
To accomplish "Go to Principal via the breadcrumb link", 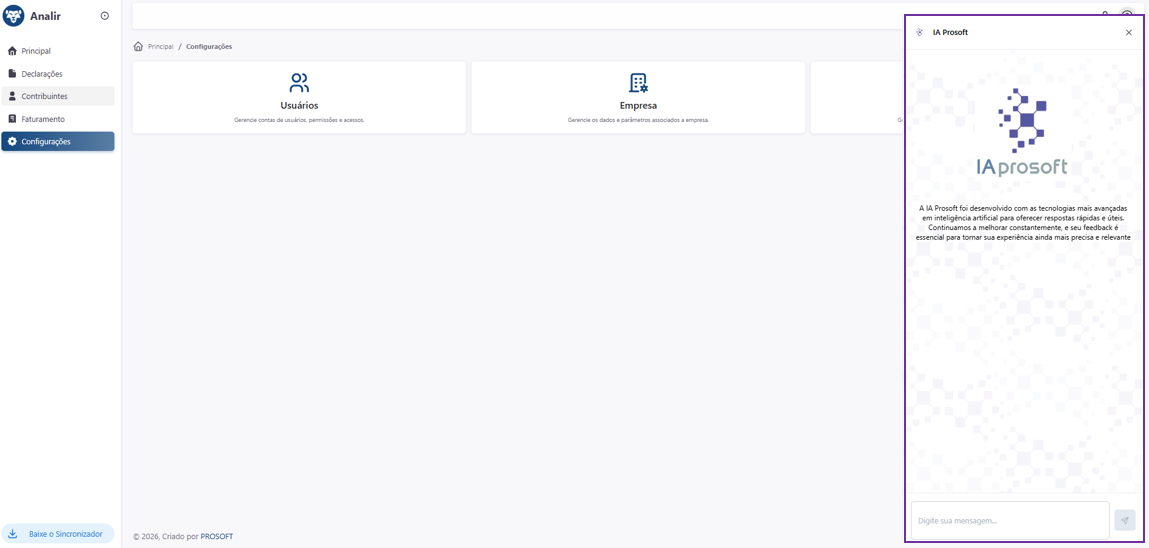I will (x=160, y=46).
